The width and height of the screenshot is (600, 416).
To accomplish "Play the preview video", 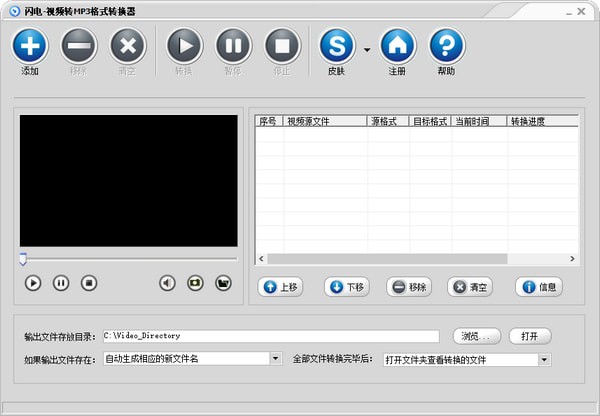I will pyautogui.click(x=33, y=283).
